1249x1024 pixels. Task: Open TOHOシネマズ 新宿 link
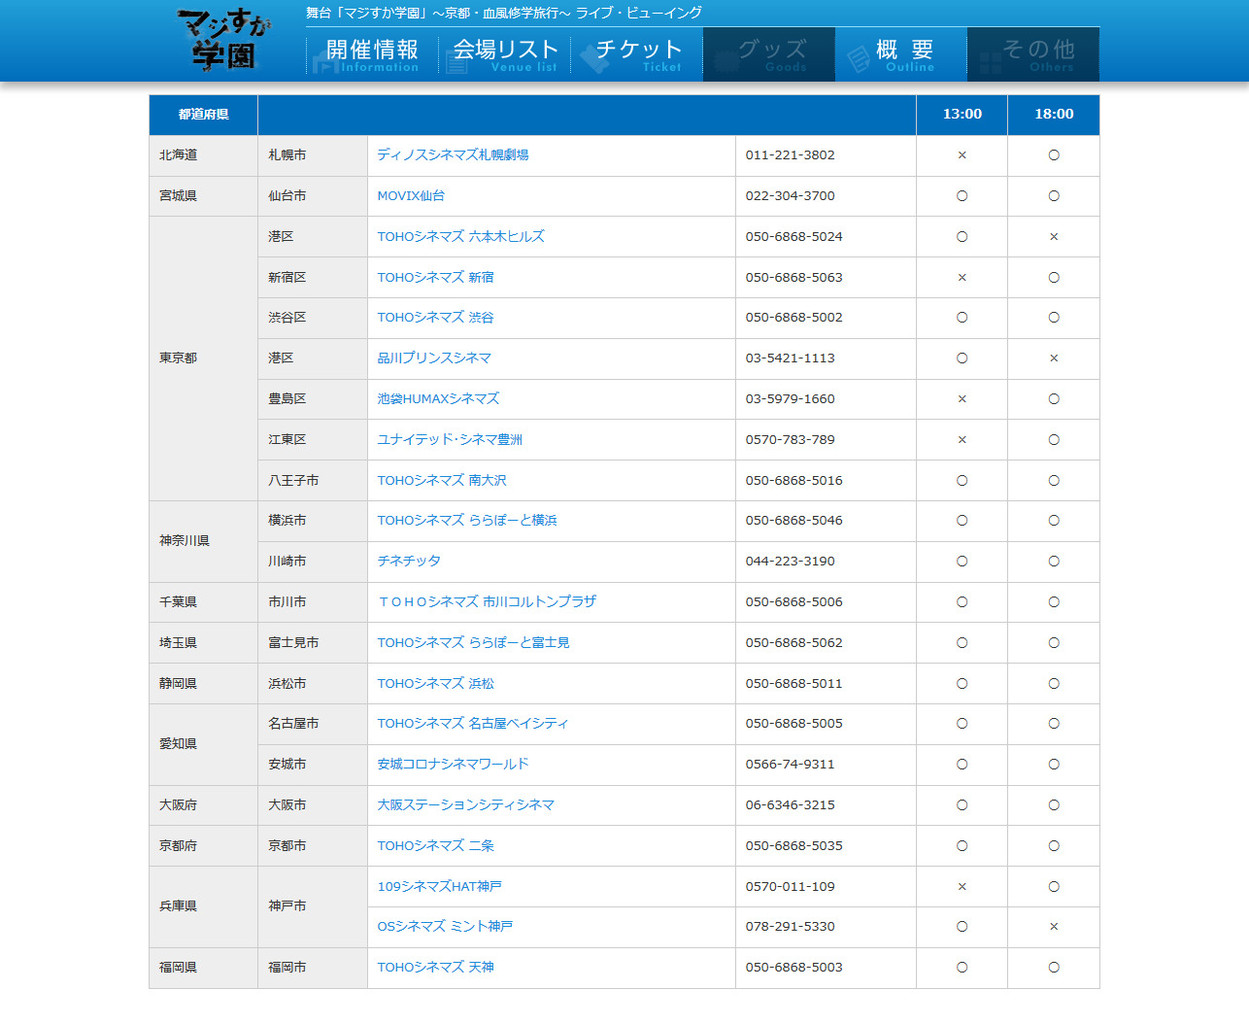(x=435, y=277)
